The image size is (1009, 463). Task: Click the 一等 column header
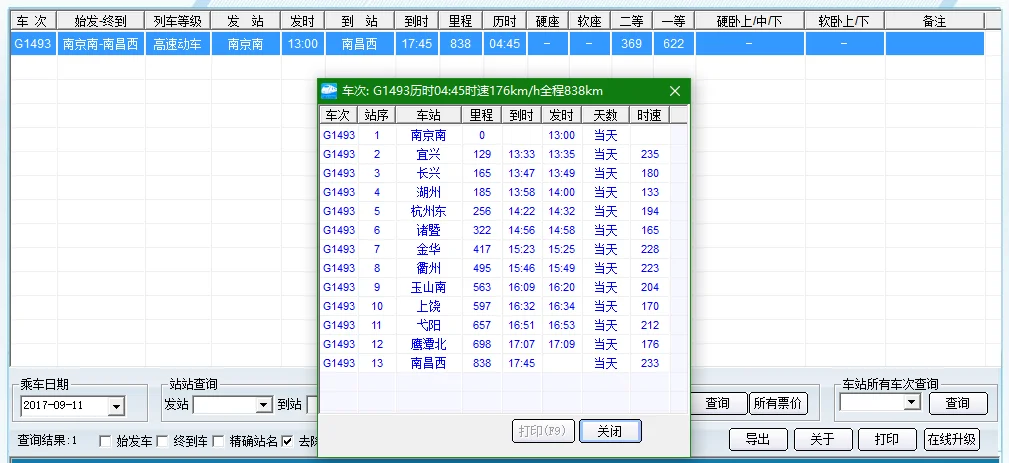[x=674, y=21]
